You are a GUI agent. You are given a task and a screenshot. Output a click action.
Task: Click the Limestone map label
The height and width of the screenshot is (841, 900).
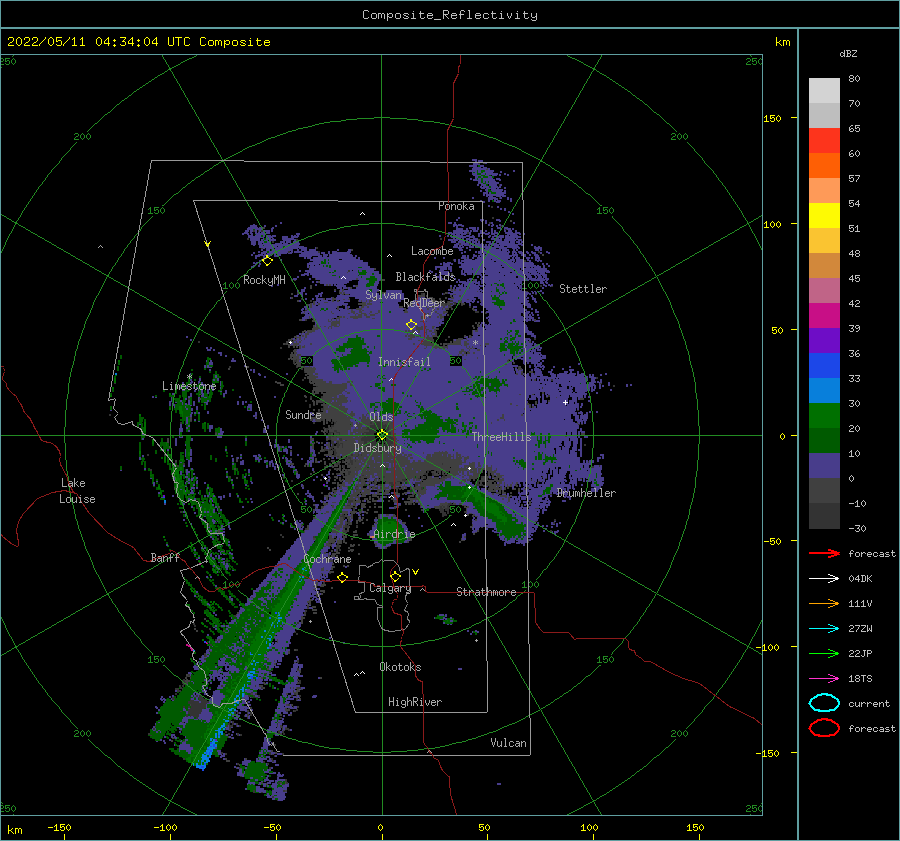point(189,386)
